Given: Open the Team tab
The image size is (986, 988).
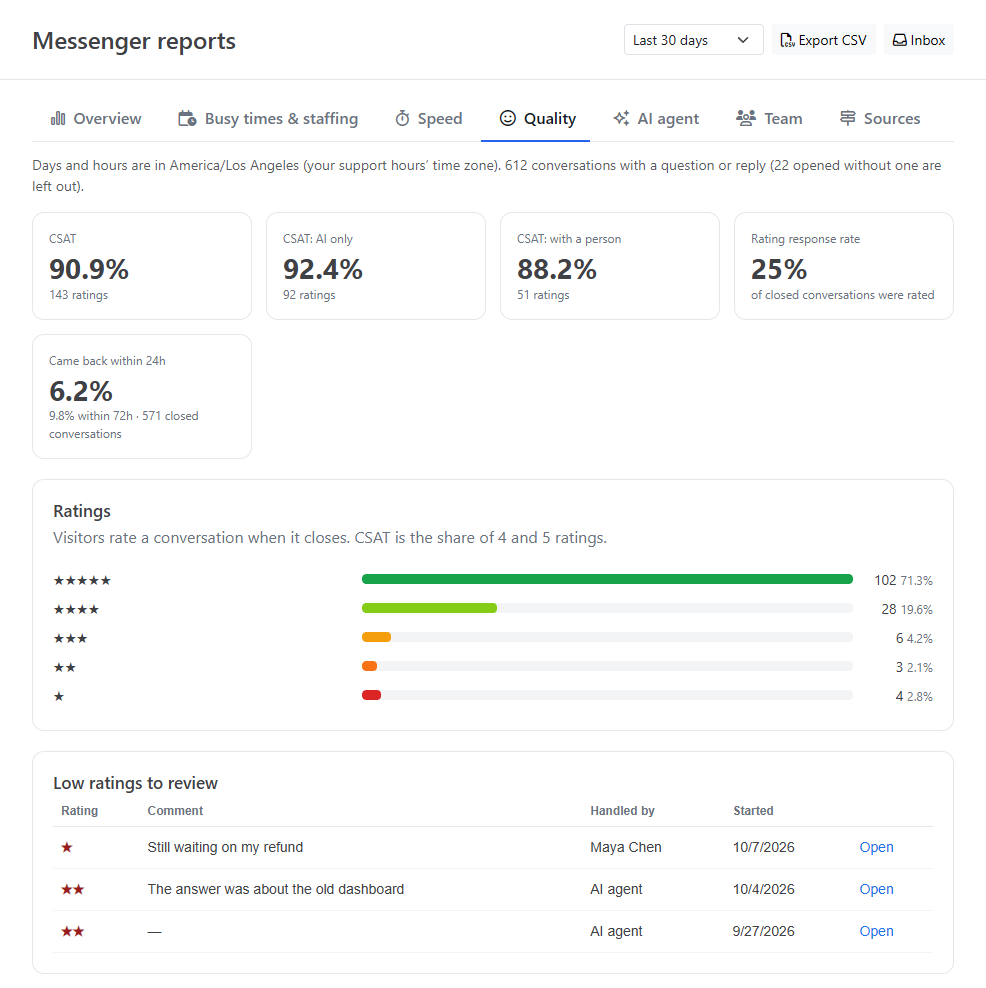Looking at the screenshot, I should click(769, 118).
